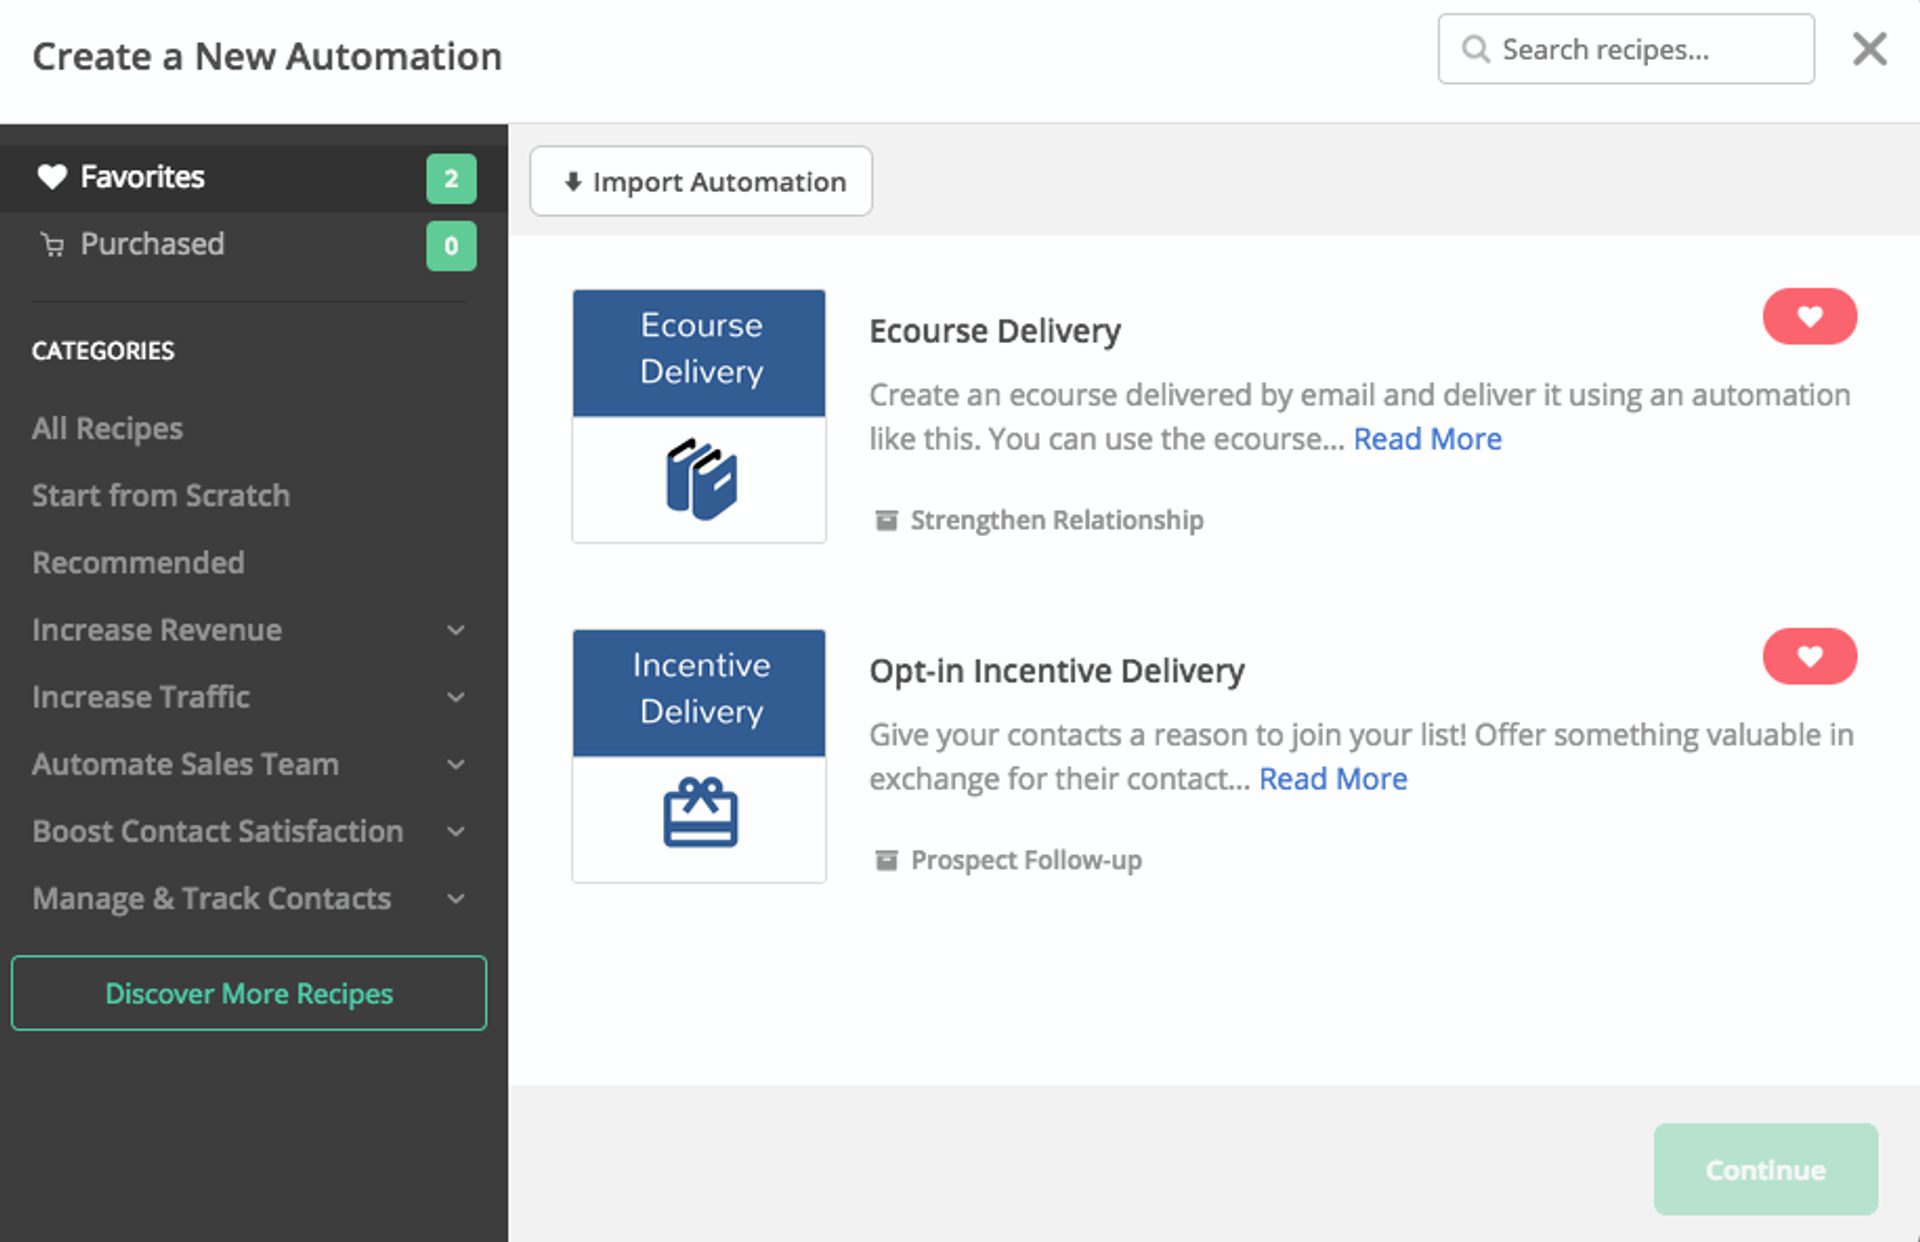Screen dimensions: 1920x1242
Task: Unfavorite the Ecourse Delivery recipe
Action: coord(1809,317)
